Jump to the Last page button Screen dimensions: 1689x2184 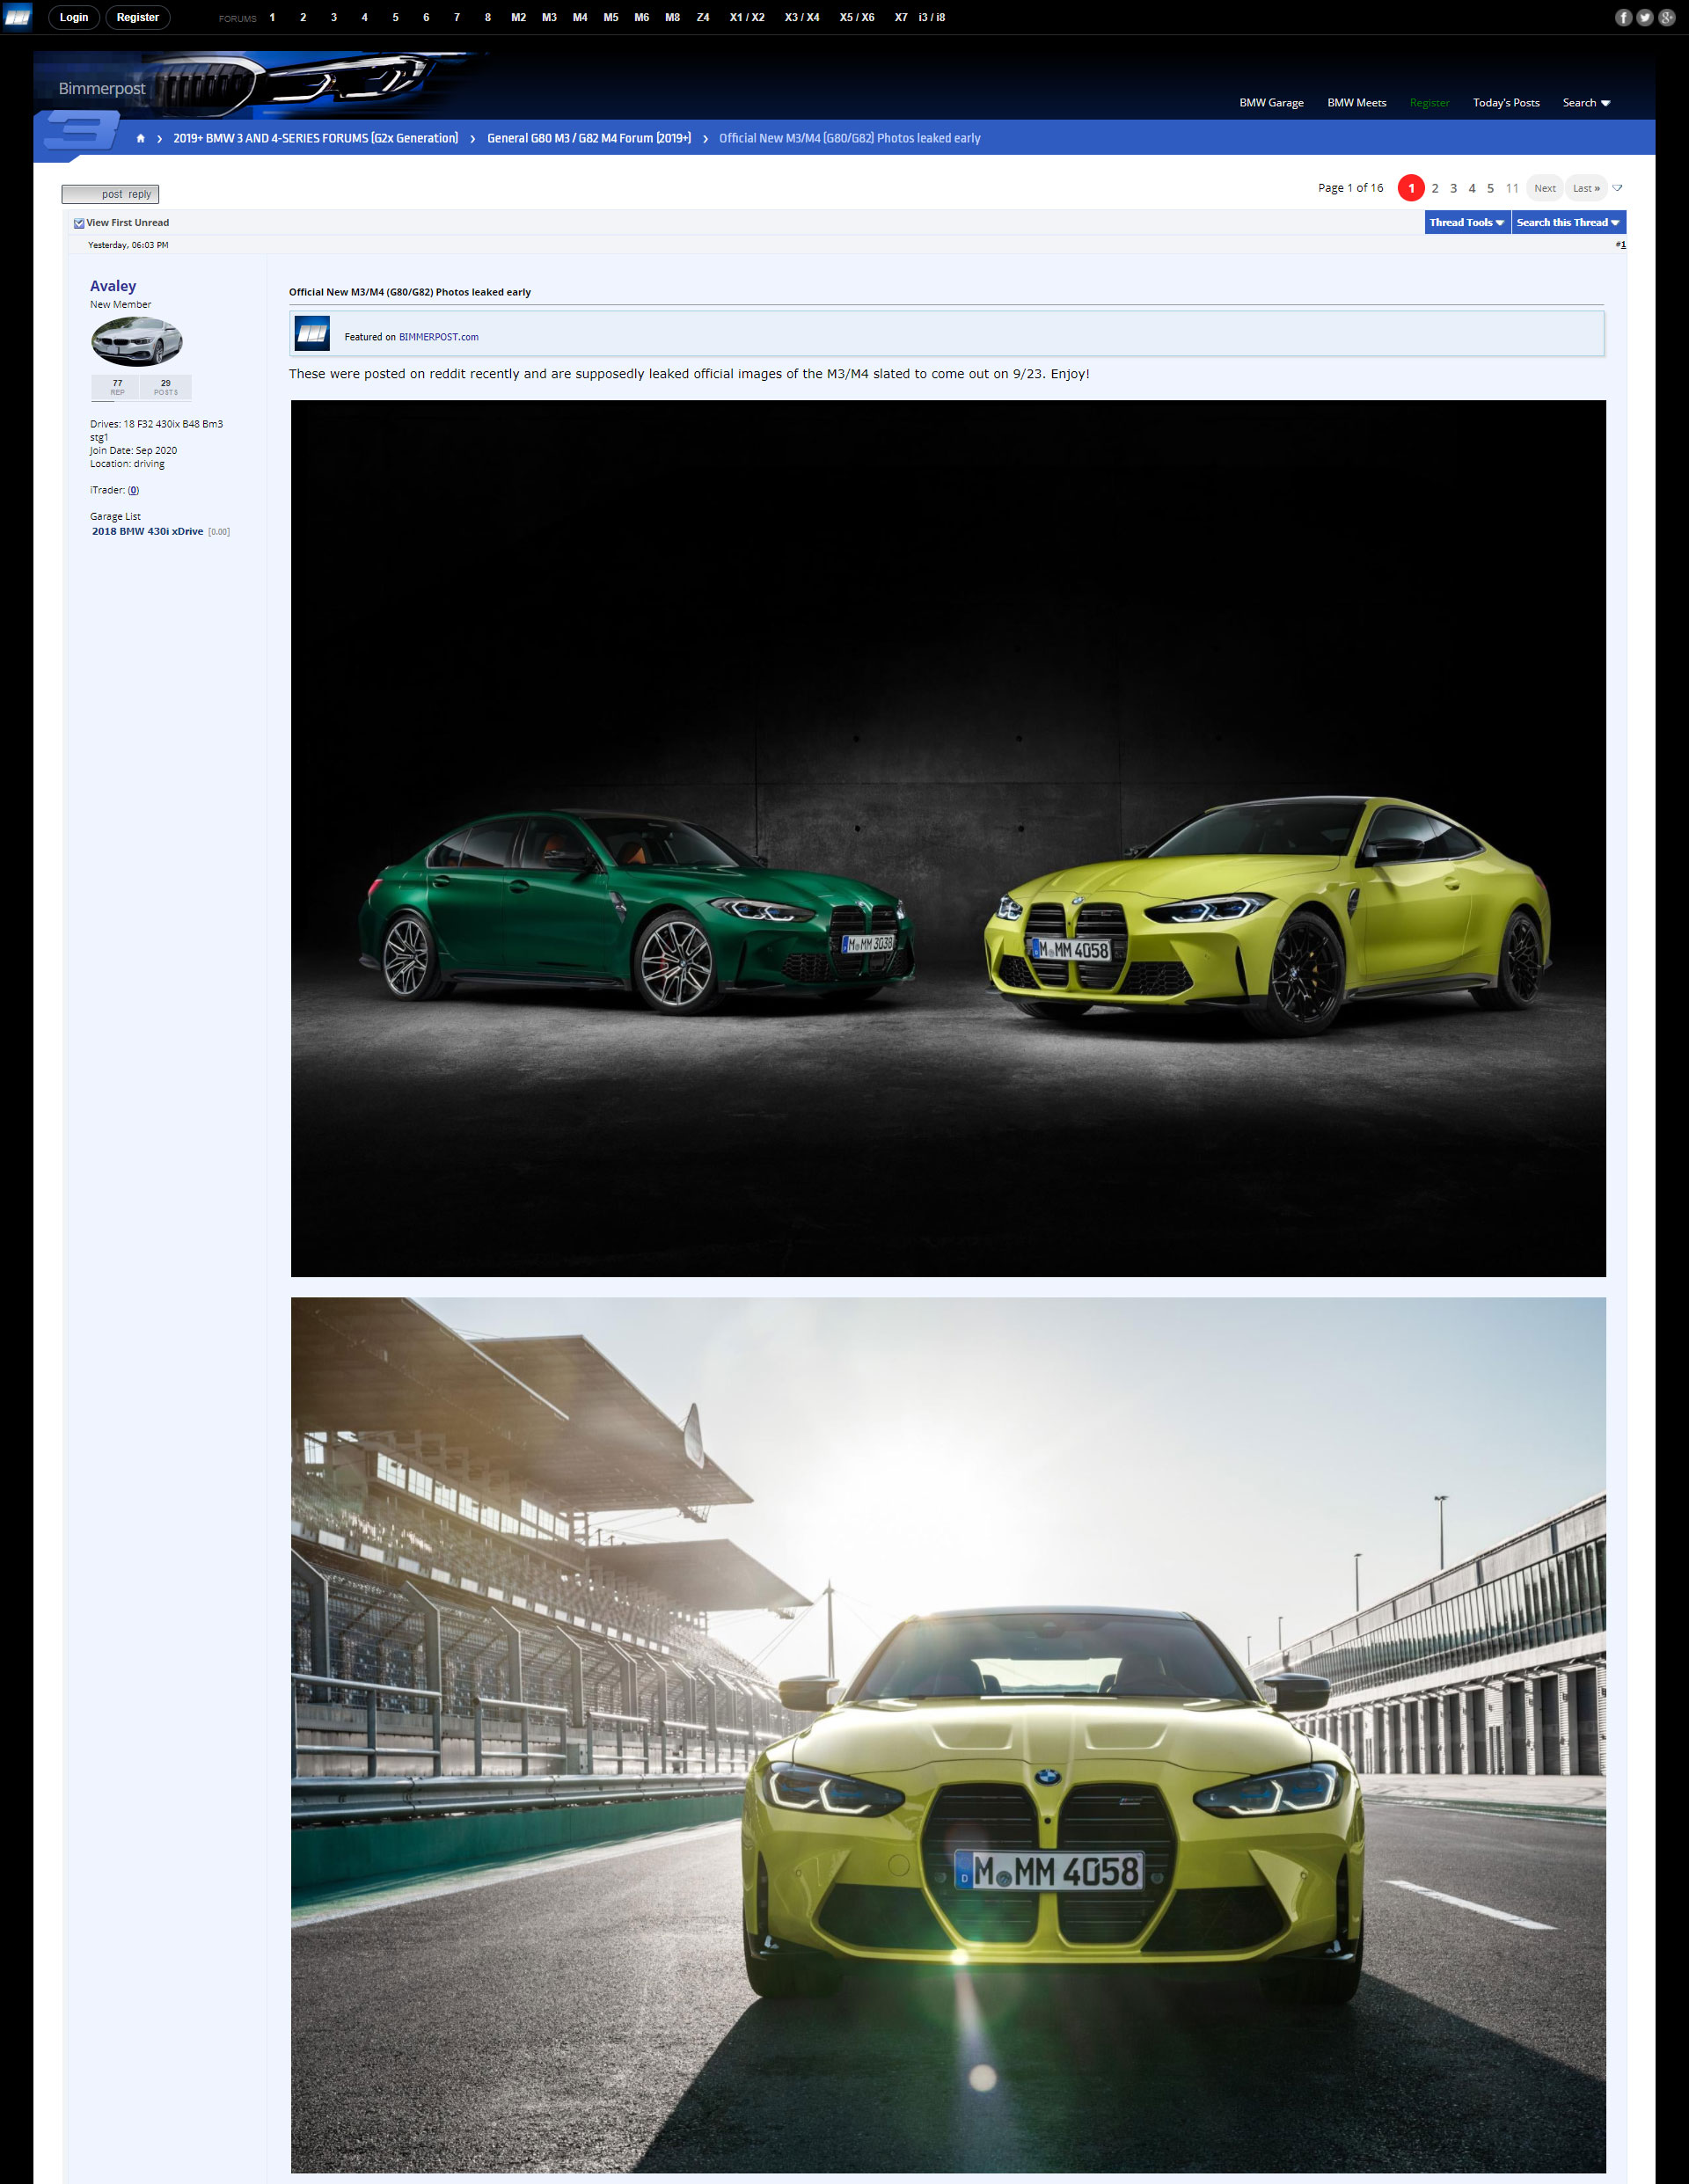point(1586,188)
